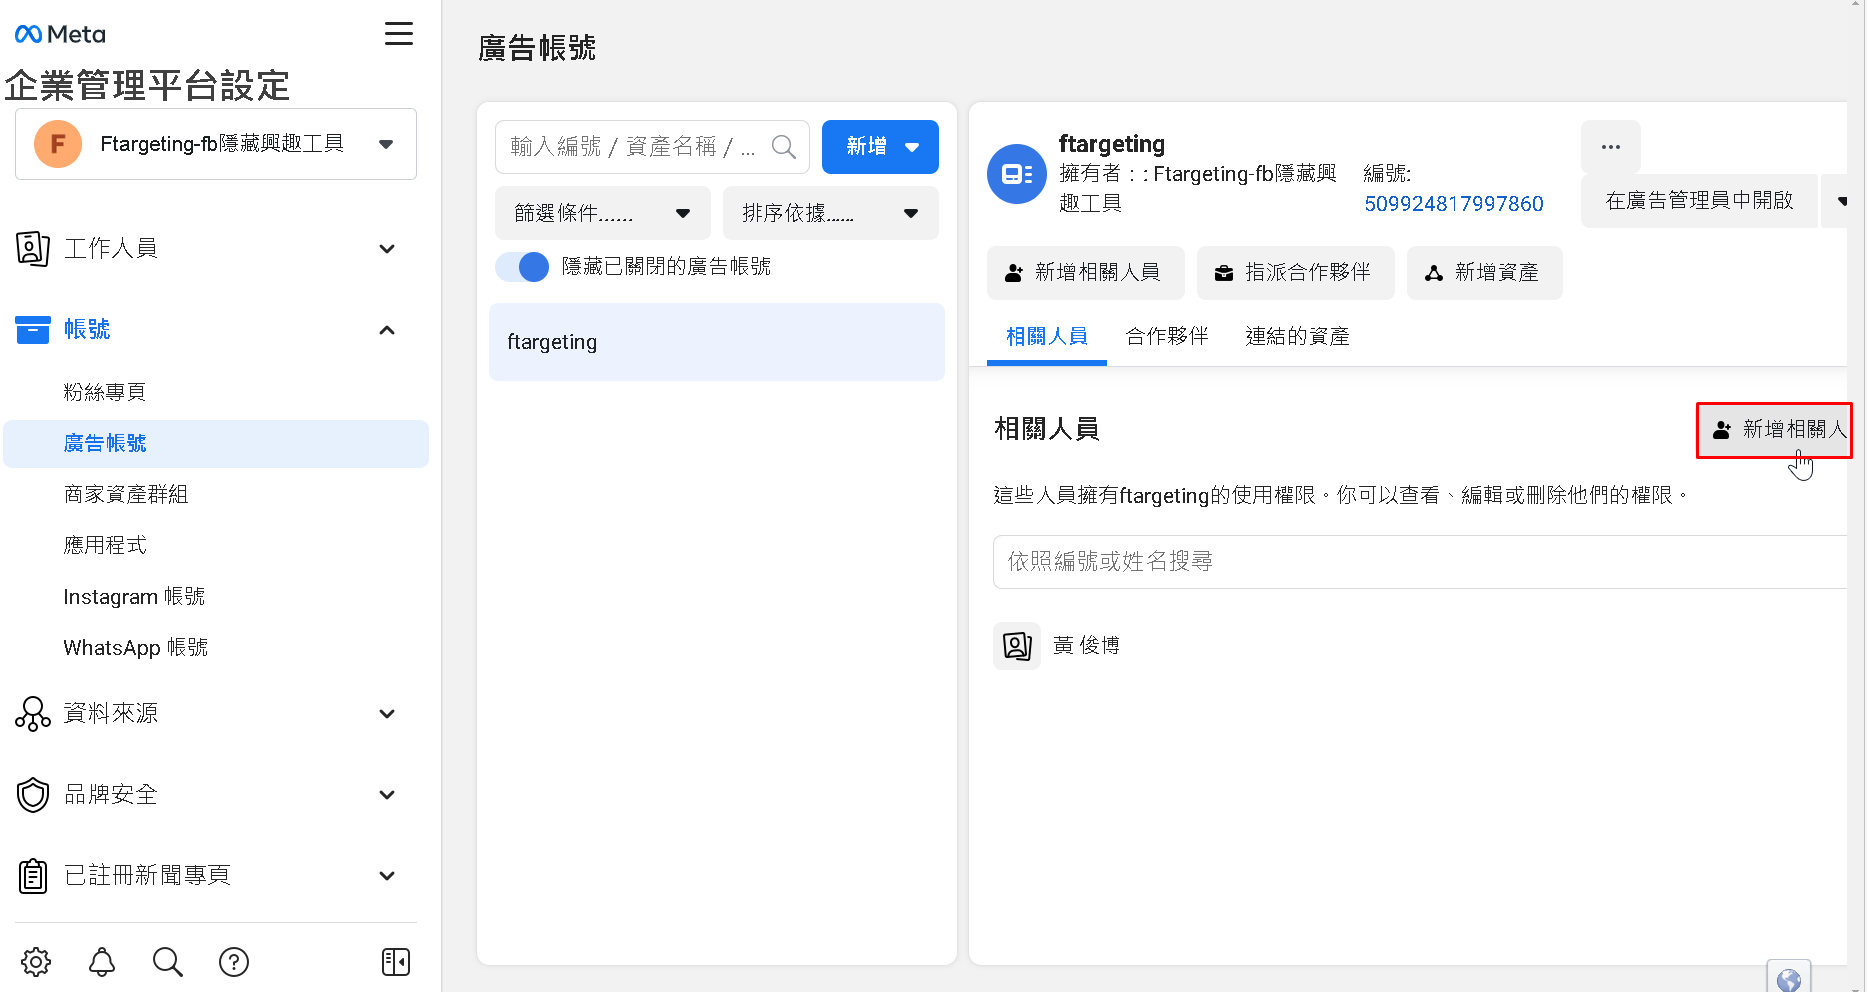Click 依照編號或姓名搜尋 input field
The width and height of the screenshot is (1867, 992).
(x=1420, y=562)
